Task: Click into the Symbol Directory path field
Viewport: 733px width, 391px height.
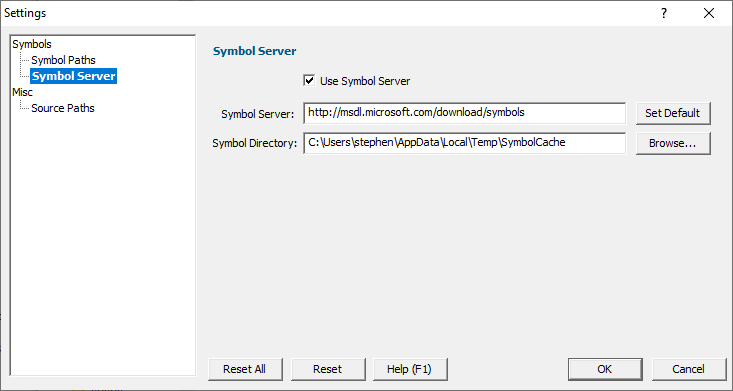Action: point(464,143)
